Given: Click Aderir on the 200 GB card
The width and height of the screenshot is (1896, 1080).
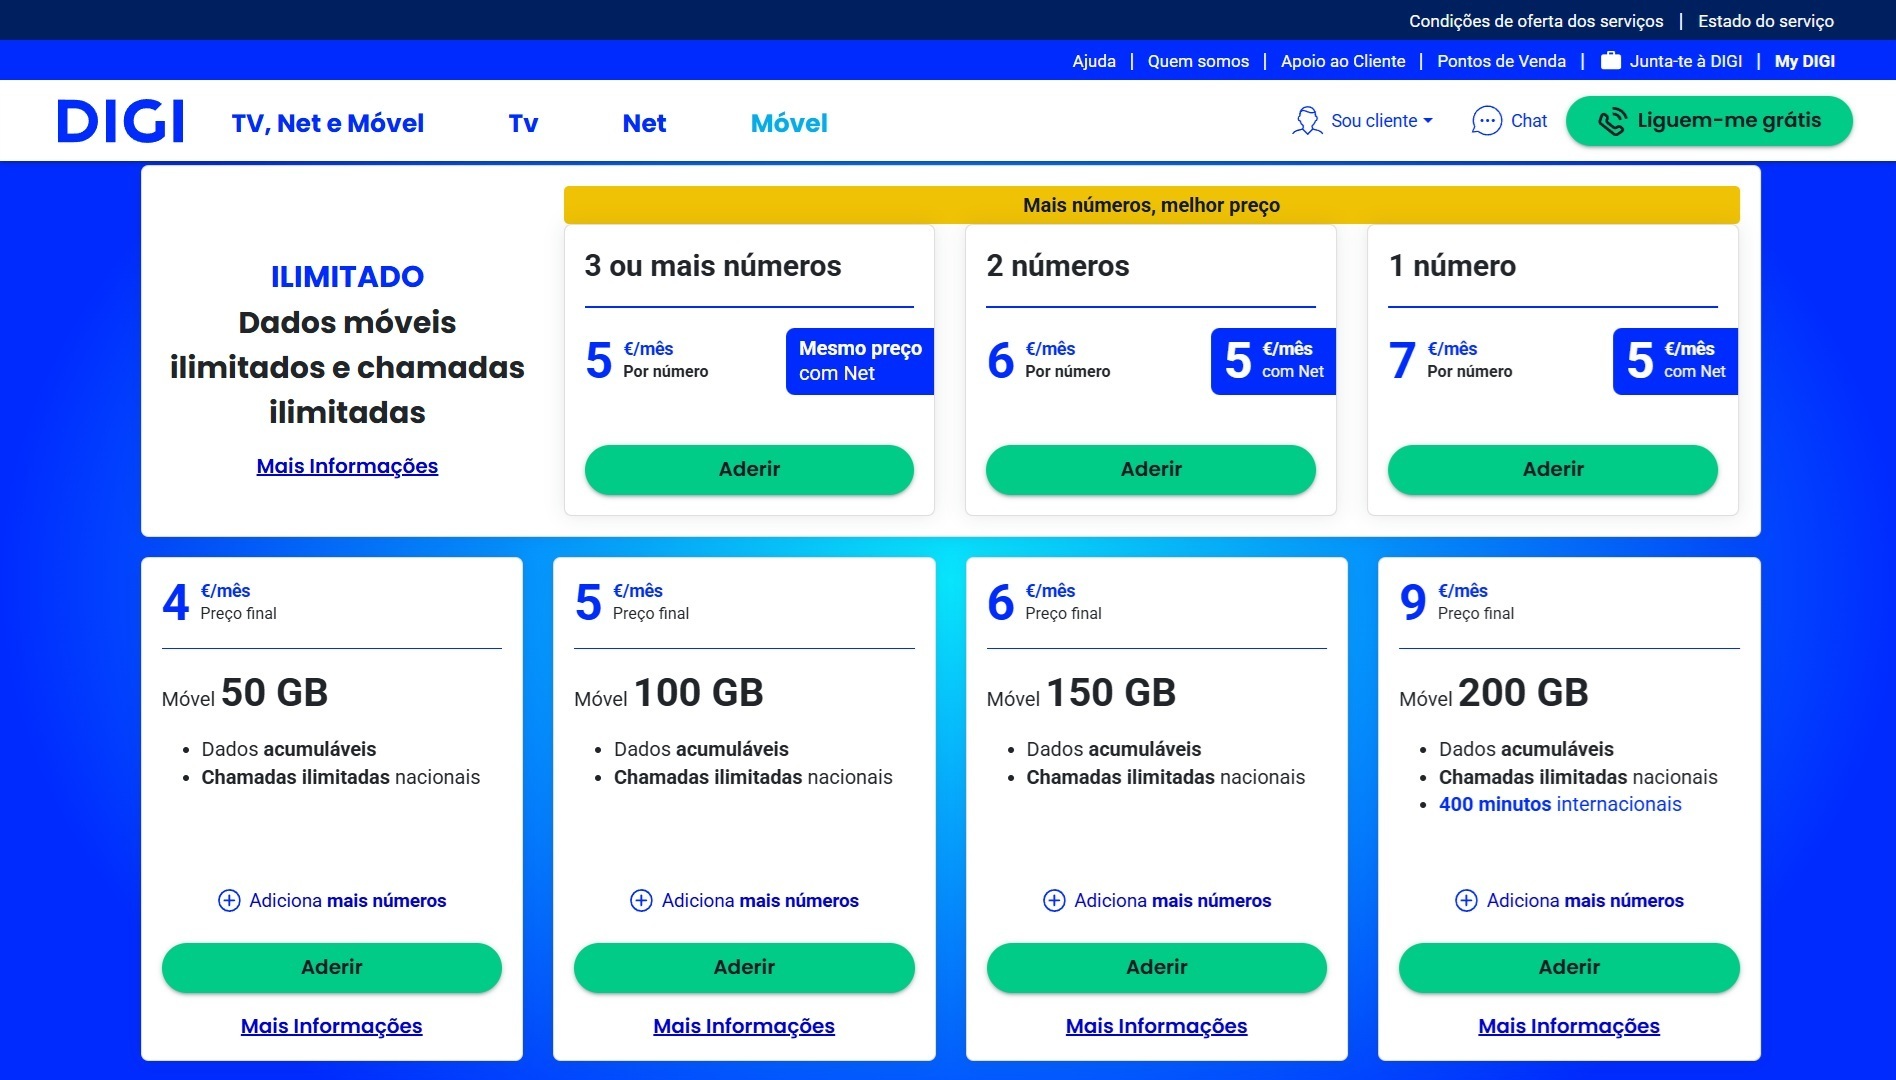Looking at the screenshot, I should pos(1569,967).
